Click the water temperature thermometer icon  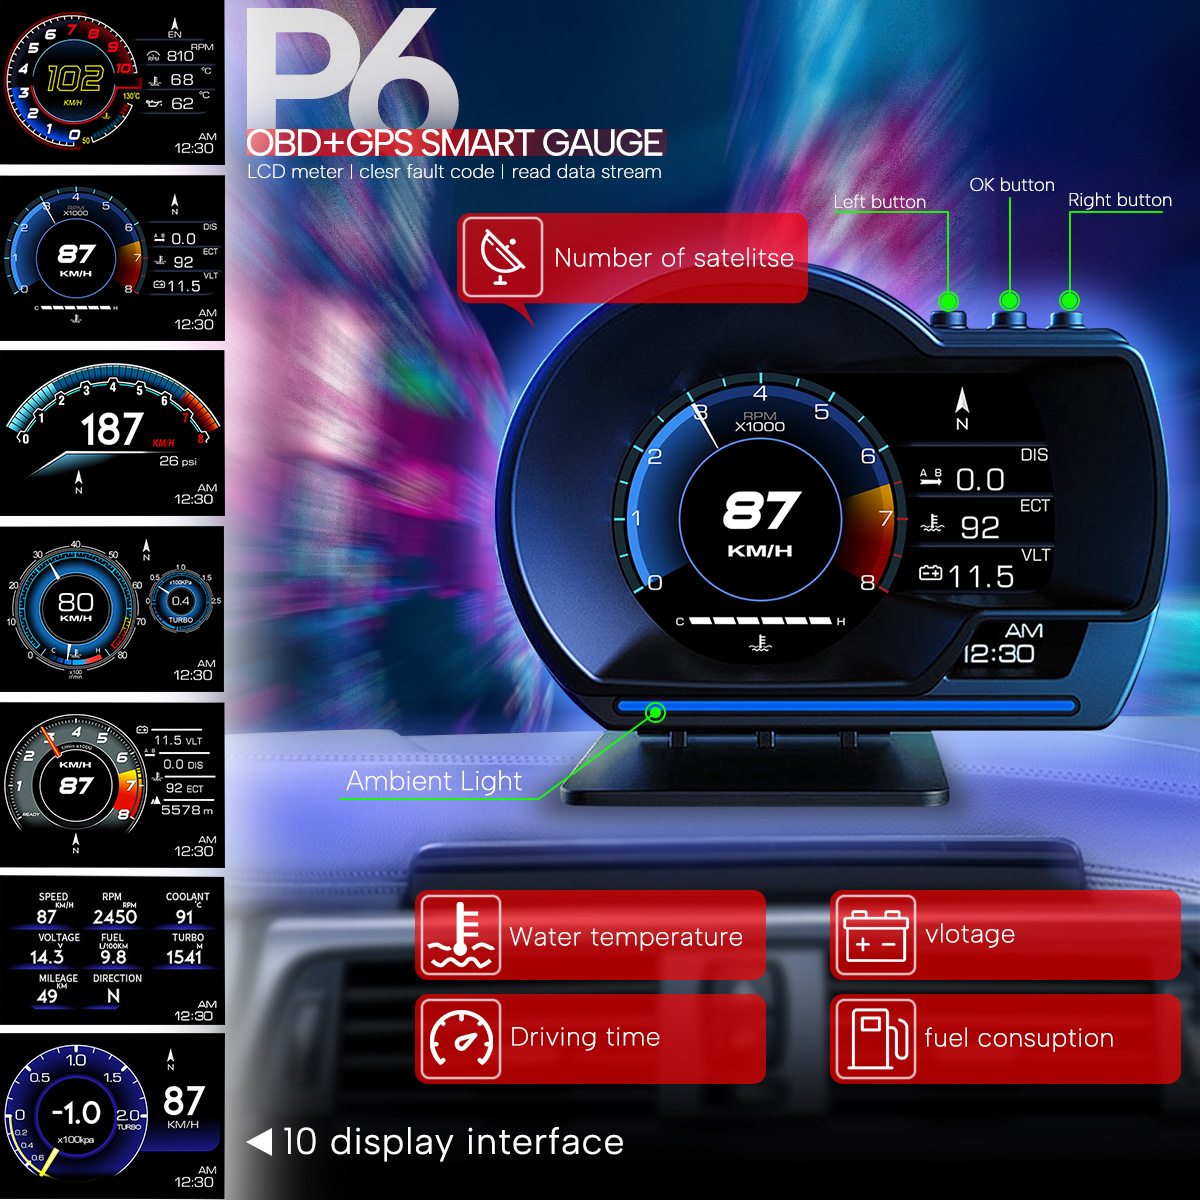coord(460,935)
